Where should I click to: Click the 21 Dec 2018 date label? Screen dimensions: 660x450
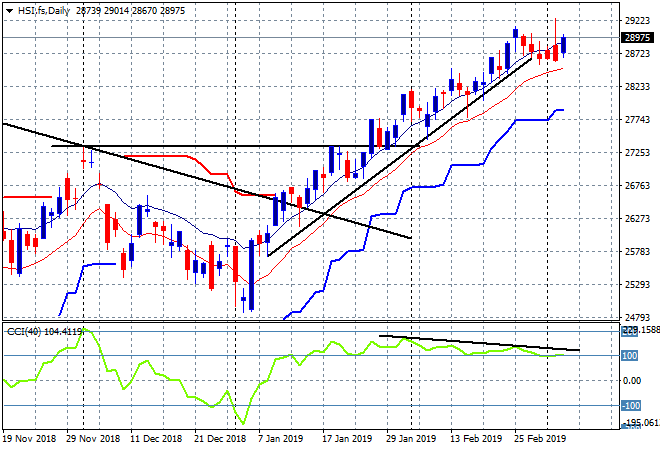pos(220,439)
